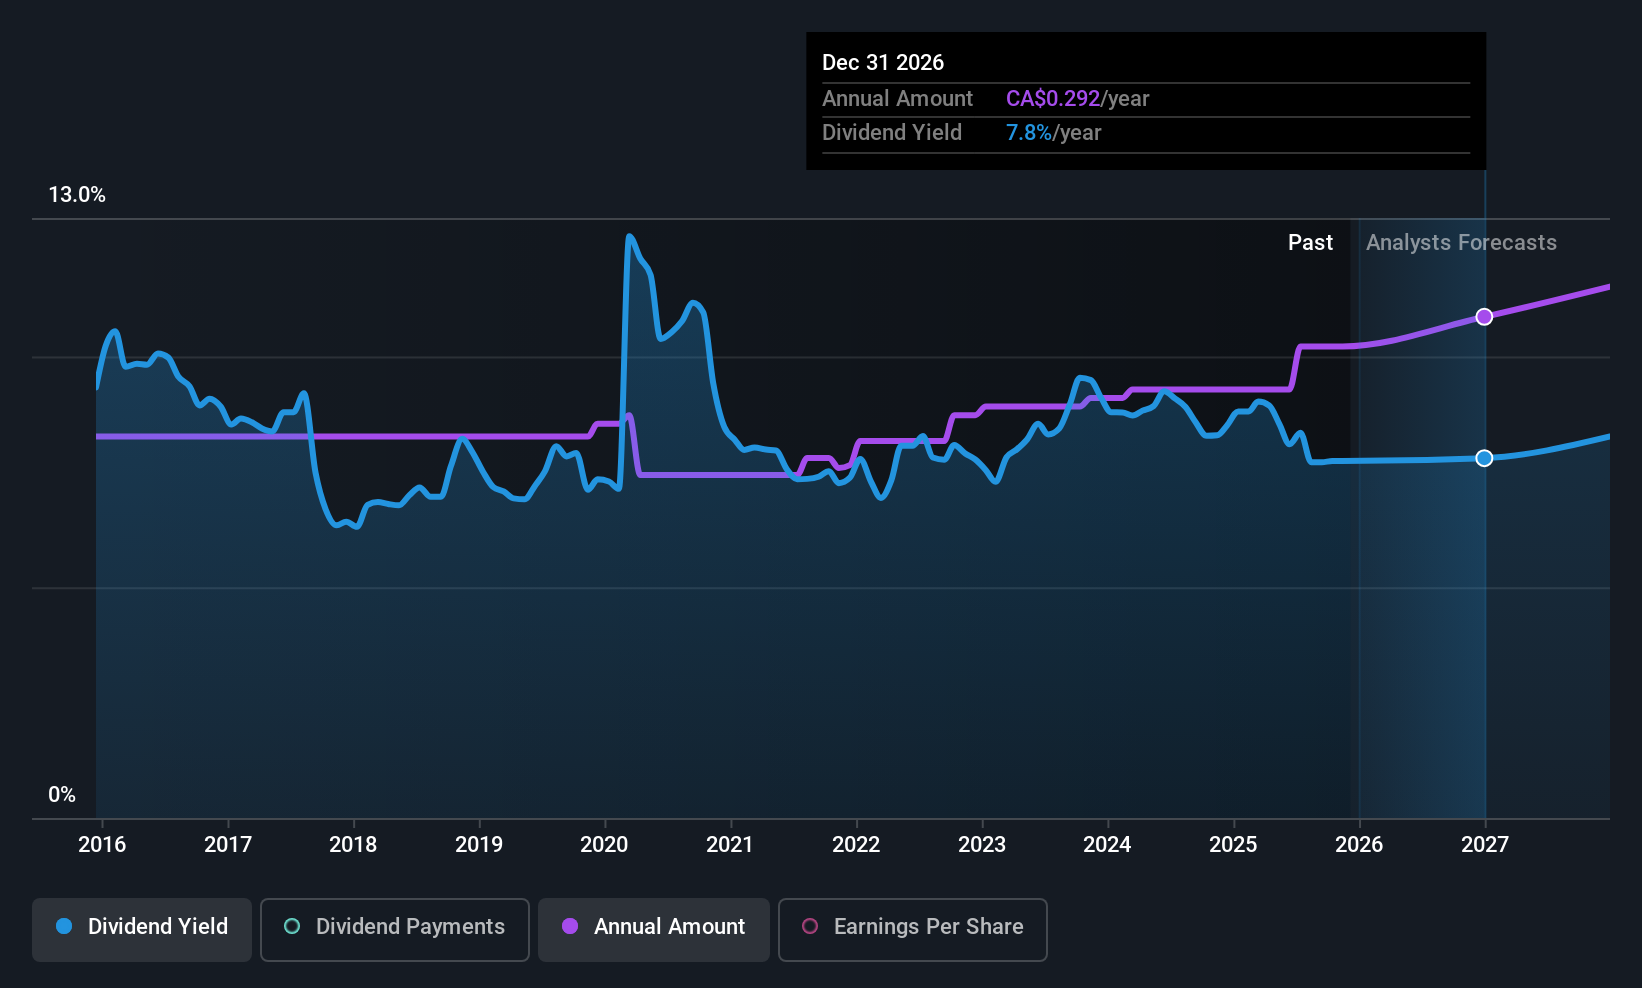
Task: Click the purple Annual Amount circle icon
Action: click(569, 927)
